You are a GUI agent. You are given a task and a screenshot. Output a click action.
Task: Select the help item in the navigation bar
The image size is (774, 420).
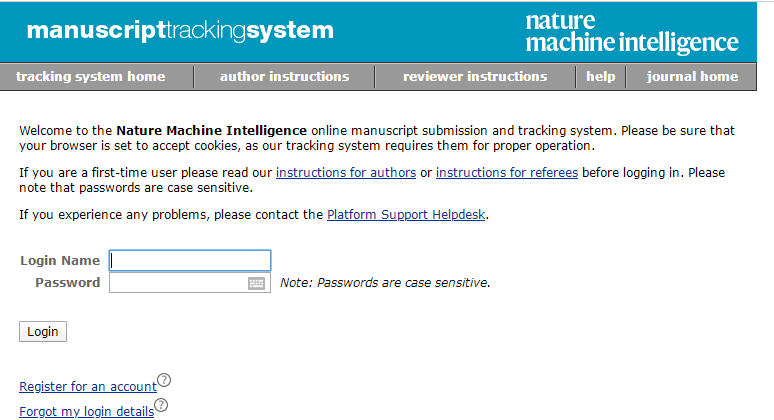(601, 77)
